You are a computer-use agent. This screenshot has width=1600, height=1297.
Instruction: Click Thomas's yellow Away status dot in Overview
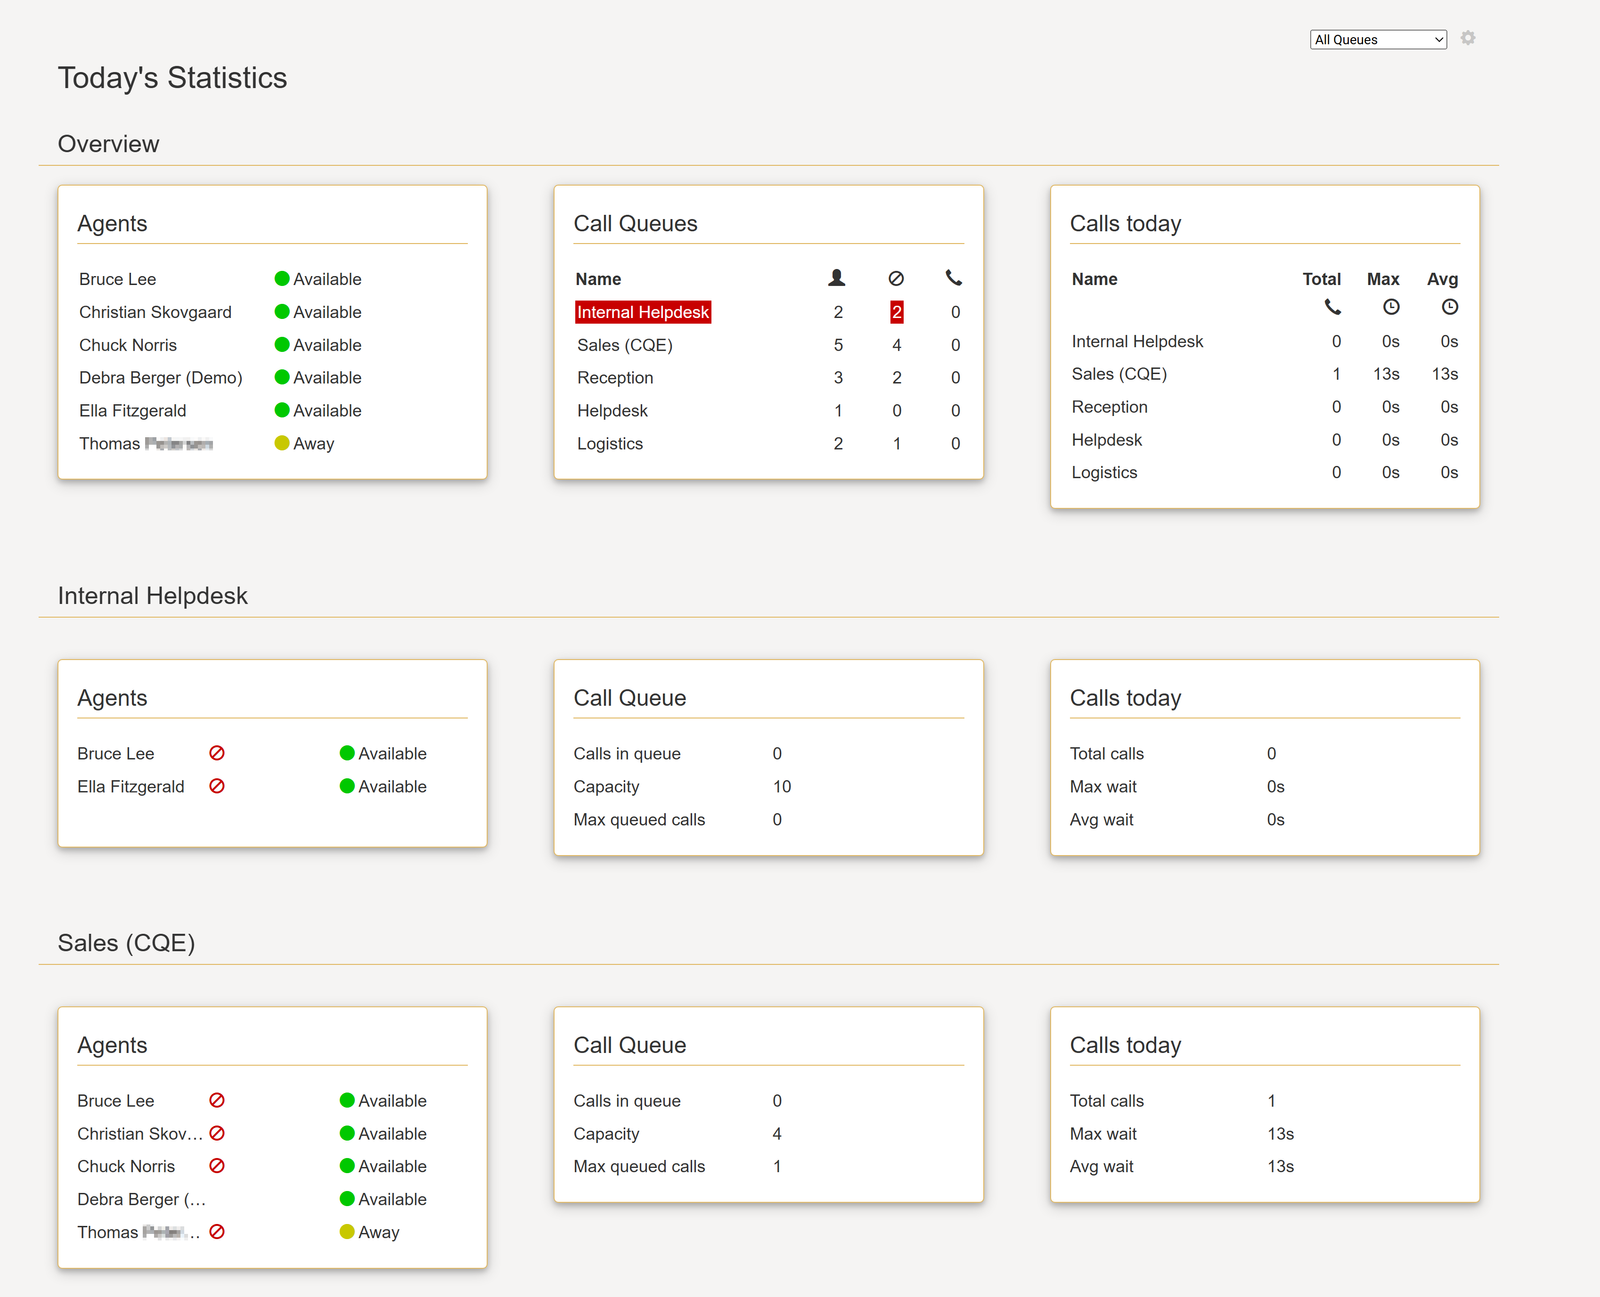tap(282, 443)
